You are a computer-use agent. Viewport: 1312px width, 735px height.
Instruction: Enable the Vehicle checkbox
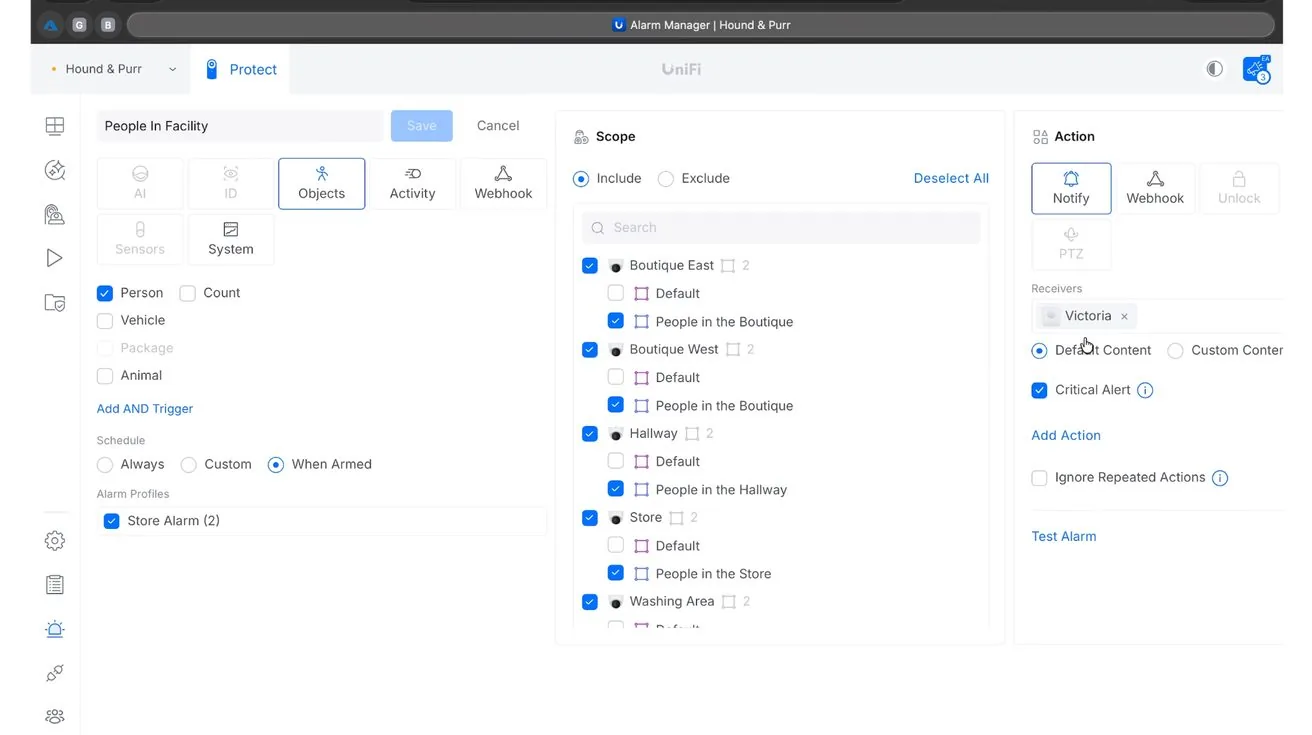(105, 321)
